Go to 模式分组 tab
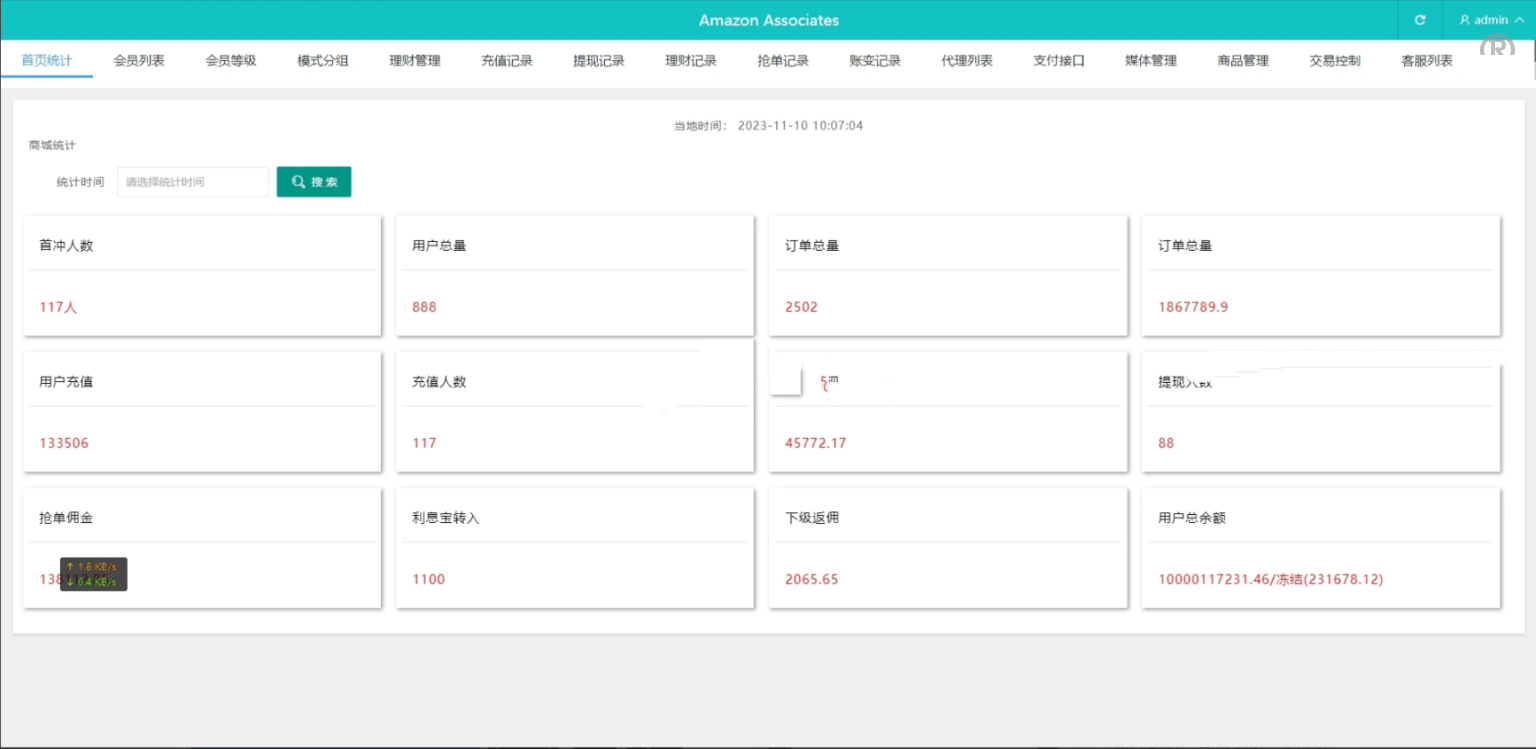Viewport: 1536px width, 749px height. click(323, 61)
